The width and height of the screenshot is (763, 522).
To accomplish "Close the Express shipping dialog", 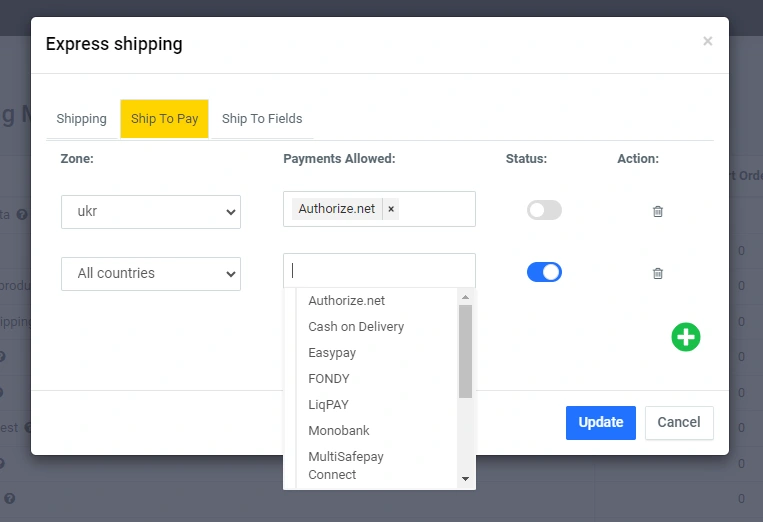I will click(707, 41).
